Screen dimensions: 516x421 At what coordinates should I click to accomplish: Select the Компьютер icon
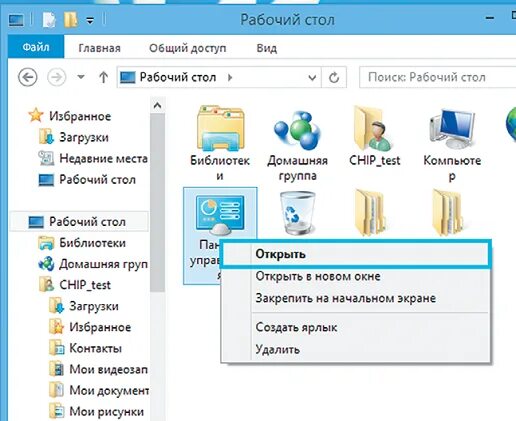(452, 129)
